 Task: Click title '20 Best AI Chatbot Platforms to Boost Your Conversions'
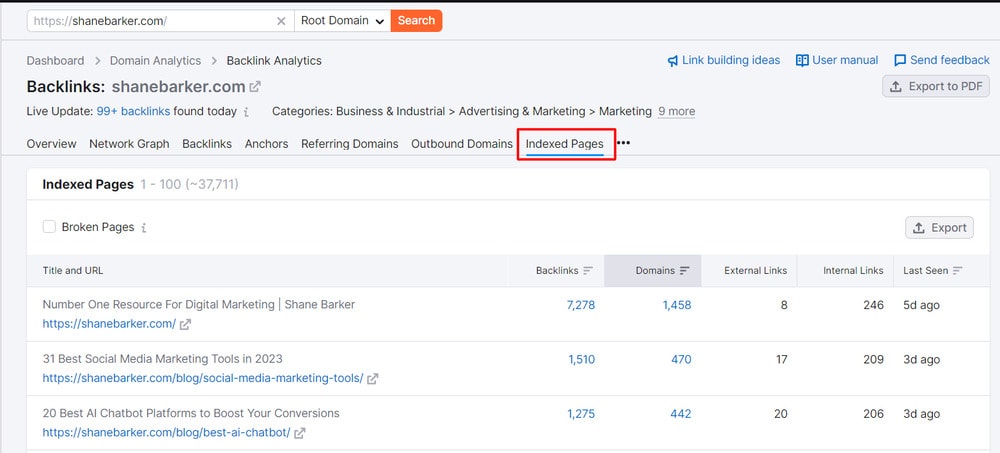click(191, 413)
